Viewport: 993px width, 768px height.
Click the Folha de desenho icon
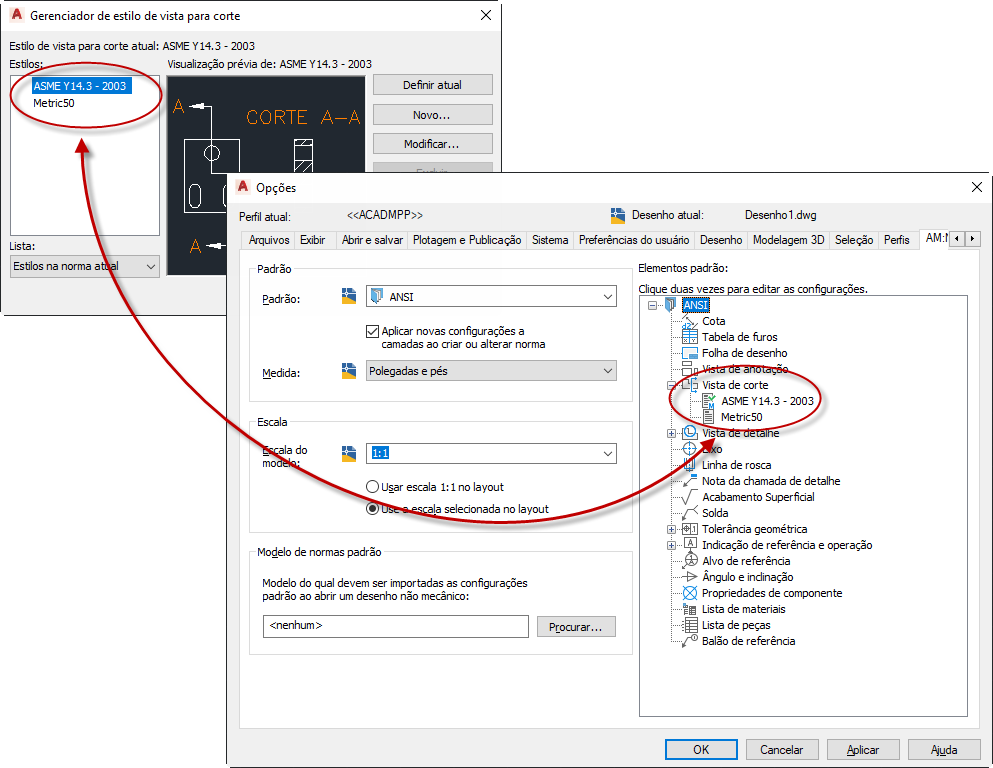689,353
